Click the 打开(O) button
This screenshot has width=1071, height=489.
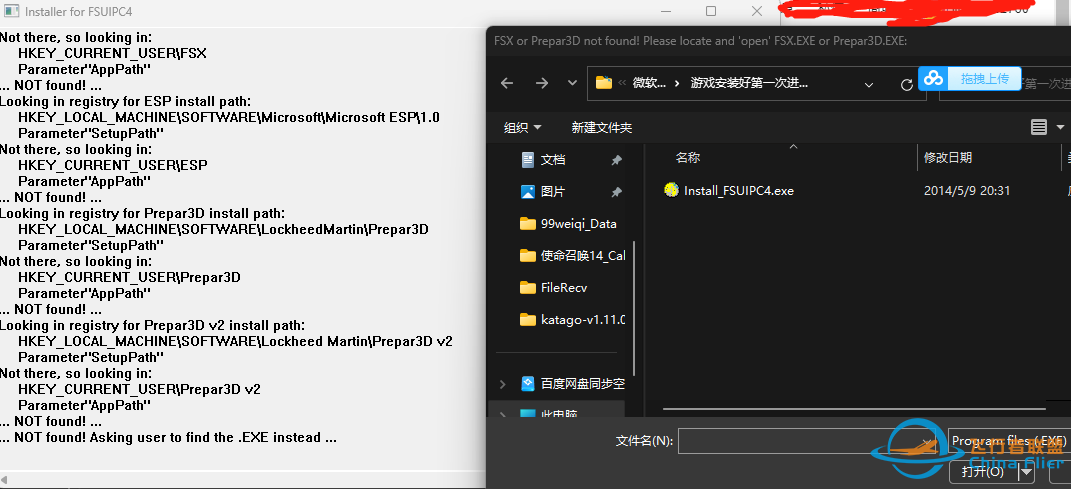click(x=984, y=471)
